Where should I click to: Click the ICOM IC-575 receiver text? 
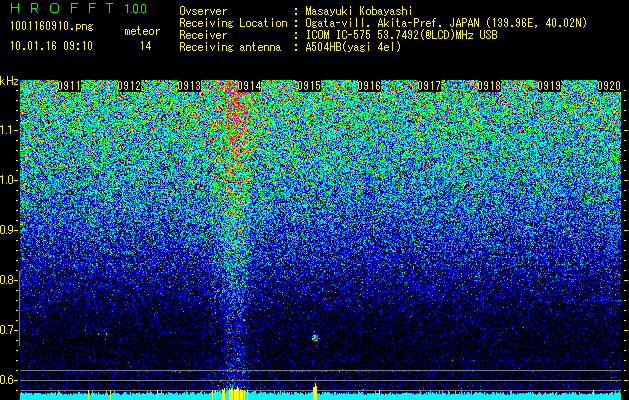401,35
